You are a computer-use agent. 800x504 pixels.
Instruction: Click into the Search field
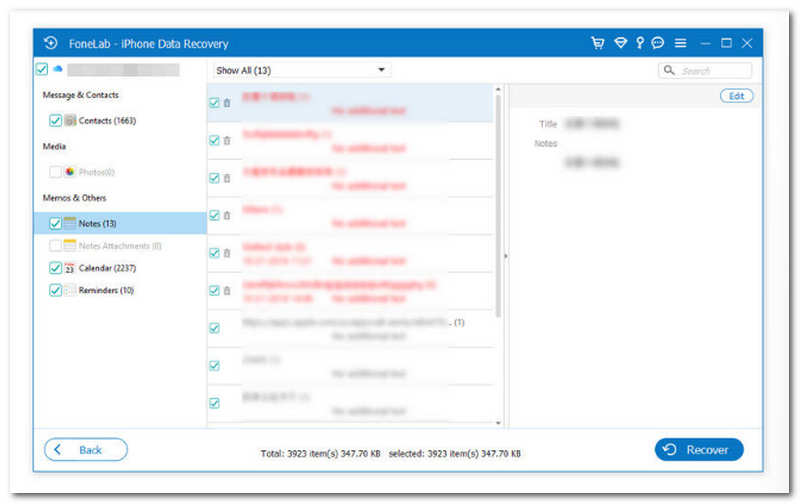click(x=705, y=70)
